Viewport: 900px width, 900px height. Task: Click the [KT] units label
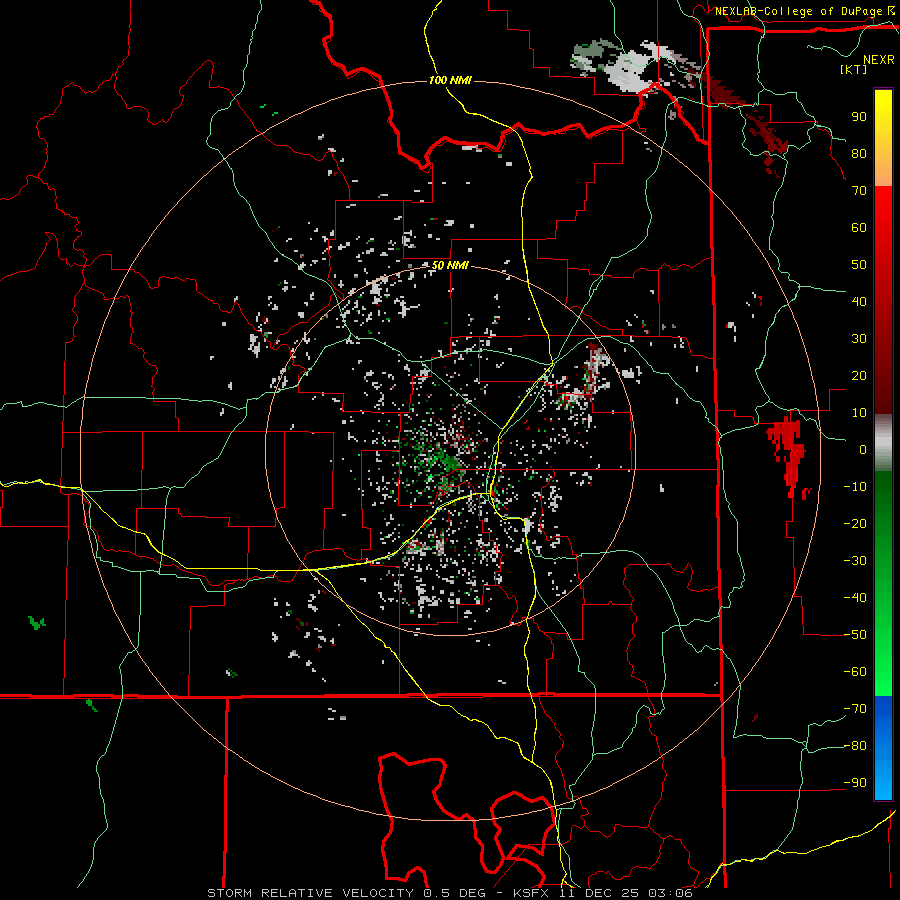point(853,69)
